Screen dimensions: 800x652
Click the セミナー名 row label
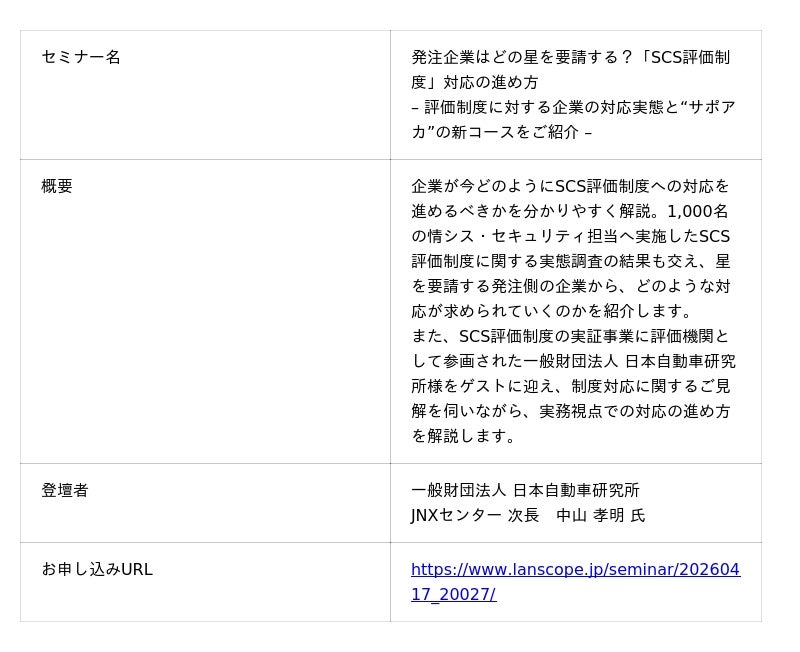(x=81, y=57)
